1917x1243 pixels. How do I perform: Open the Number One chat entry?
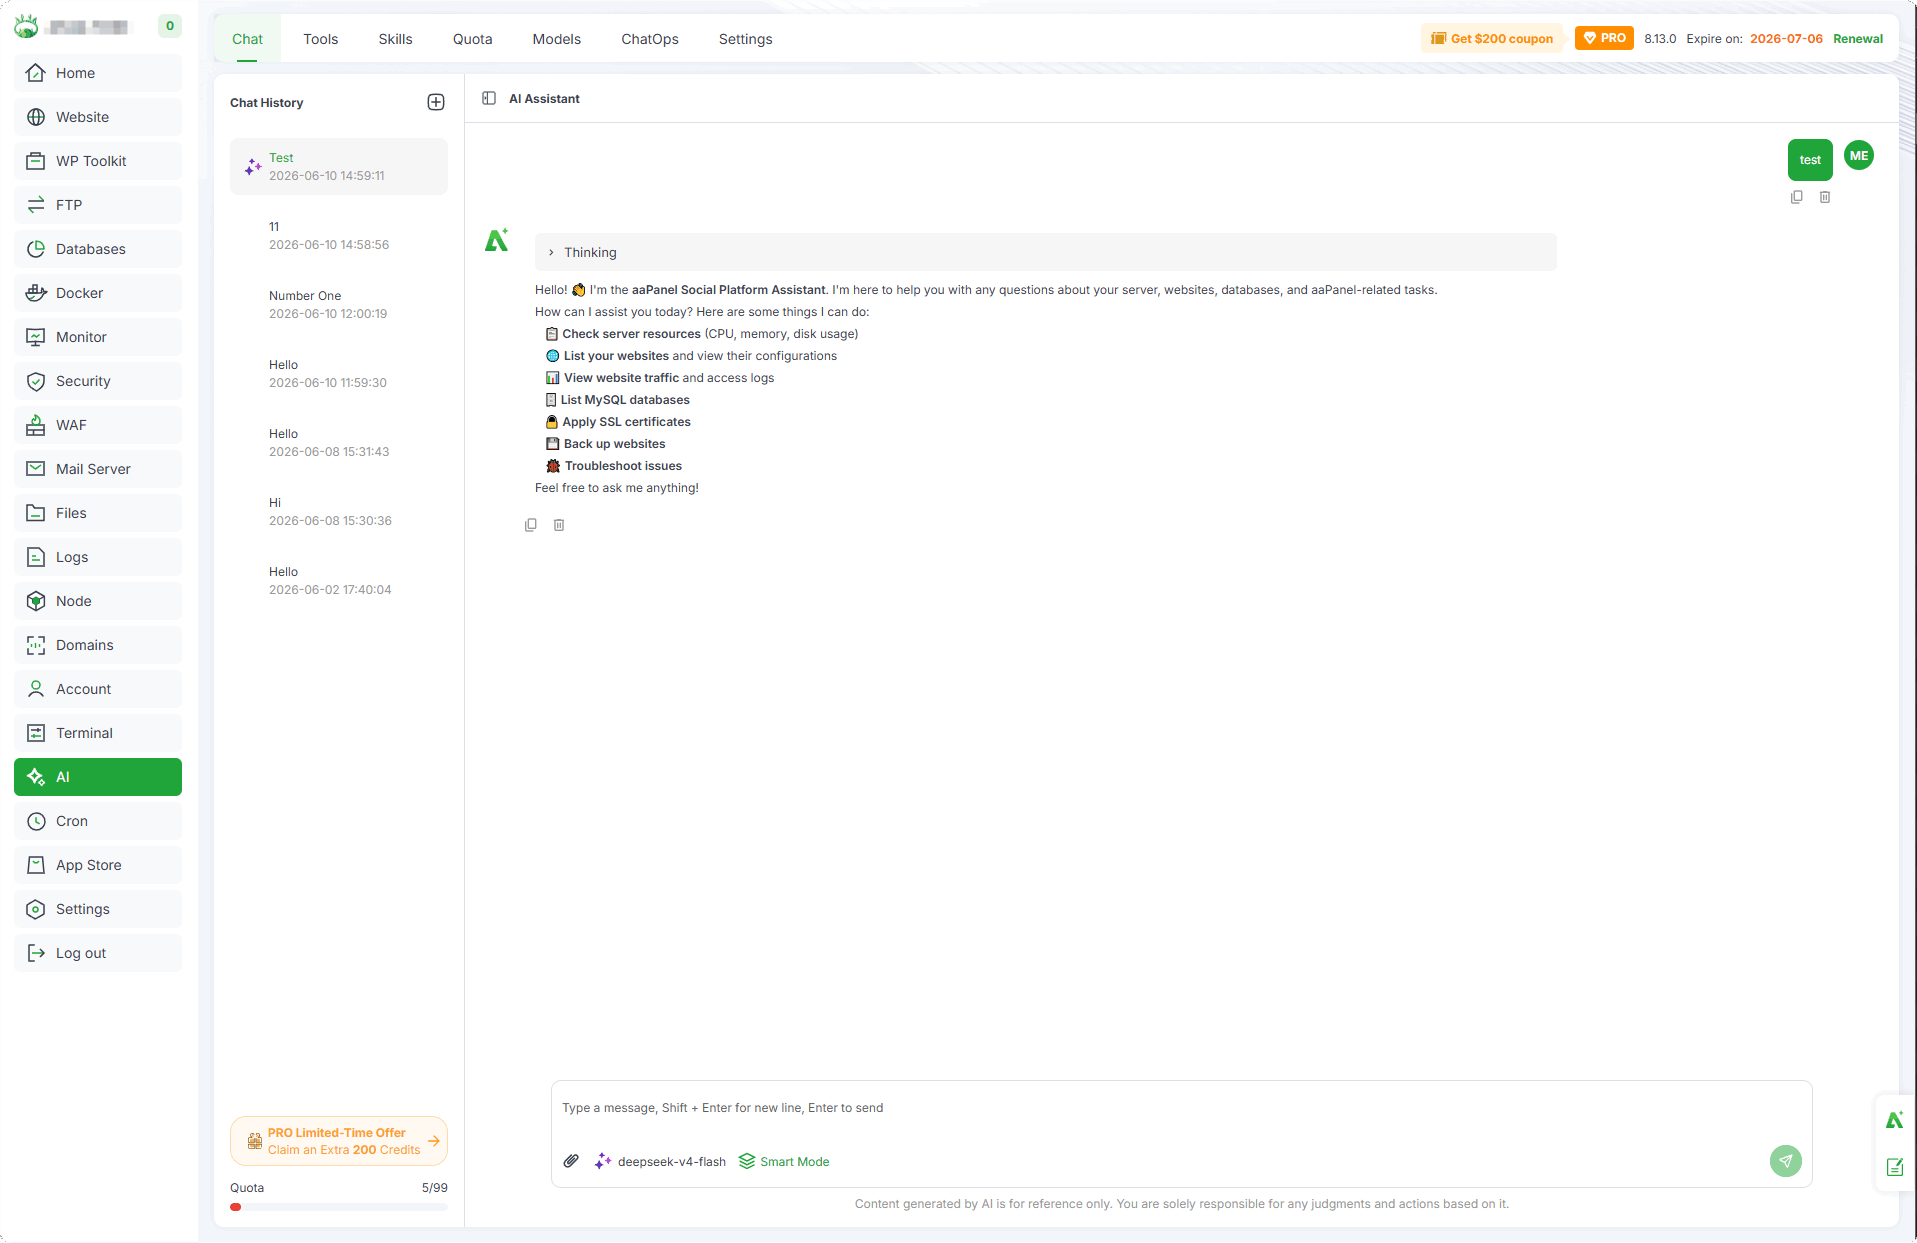[339, 304]
